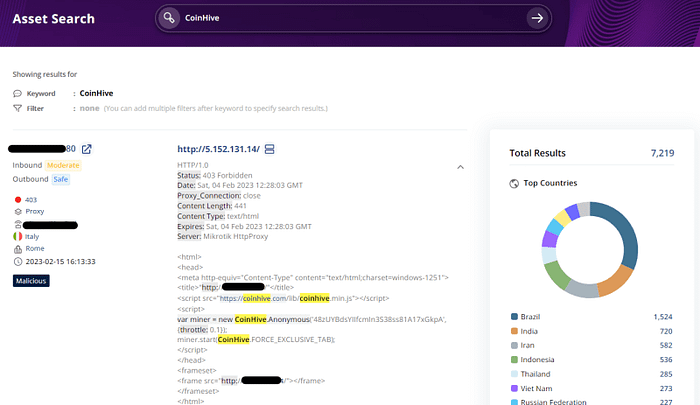Click the Keyword speech bubble icon
700x405 pixels.
coord(17,93)
